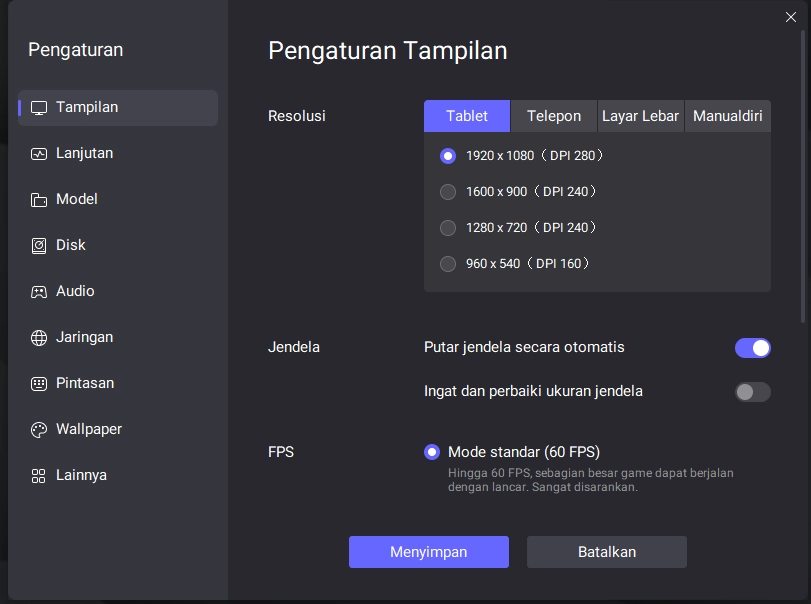This screenshot has height=604, width=811.
Task: Select 1600 x 900 resolution option
Action: point(448,192)
